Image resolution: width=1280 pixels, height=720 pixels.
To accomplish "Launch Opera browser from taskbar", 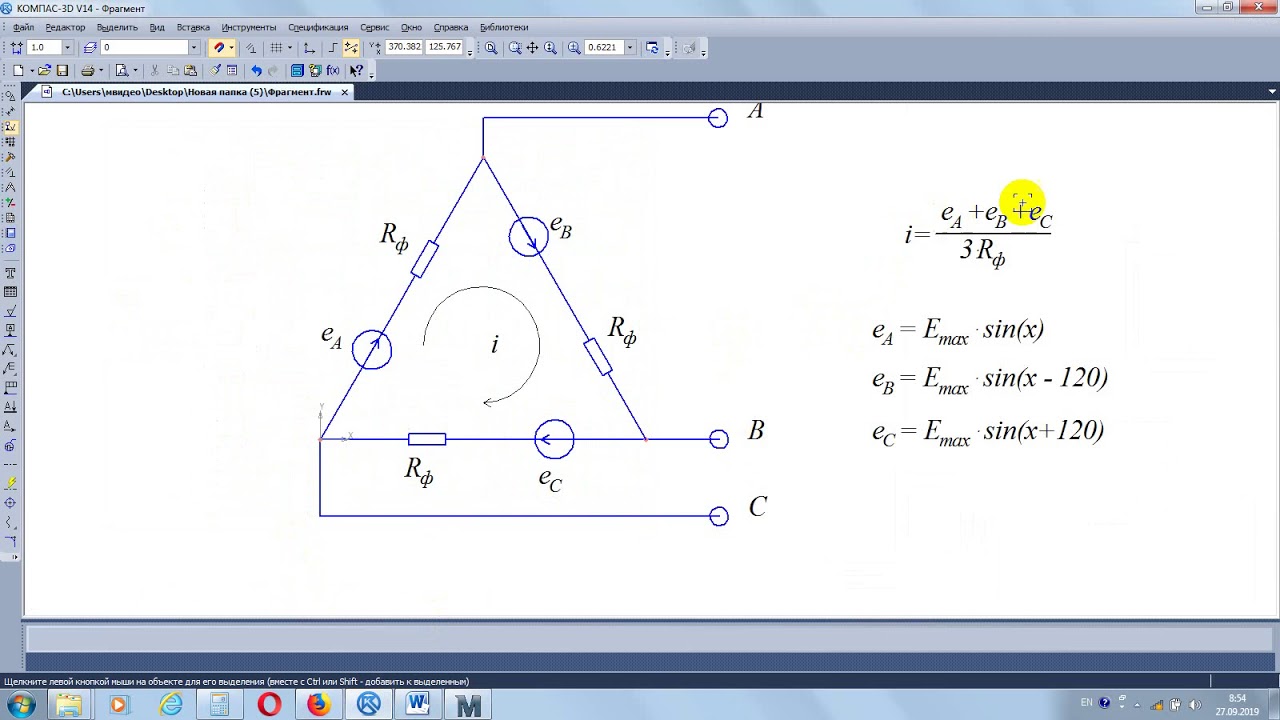I will (x=269, y=705).
